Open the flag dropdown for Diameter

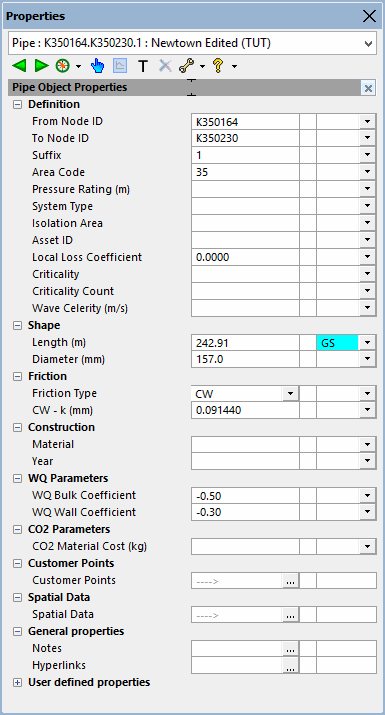click(367, 360)
